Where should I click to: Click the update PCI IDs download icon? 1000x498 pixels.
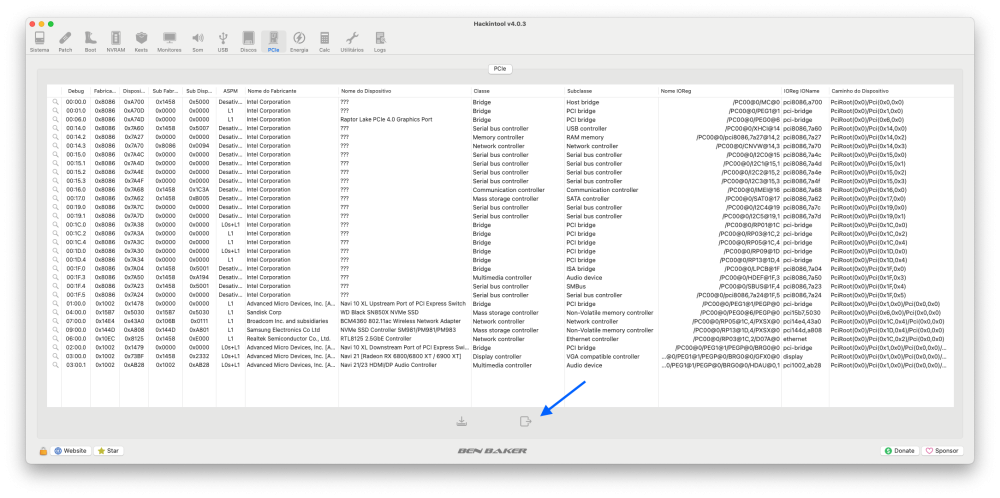(x=462, y=421)
